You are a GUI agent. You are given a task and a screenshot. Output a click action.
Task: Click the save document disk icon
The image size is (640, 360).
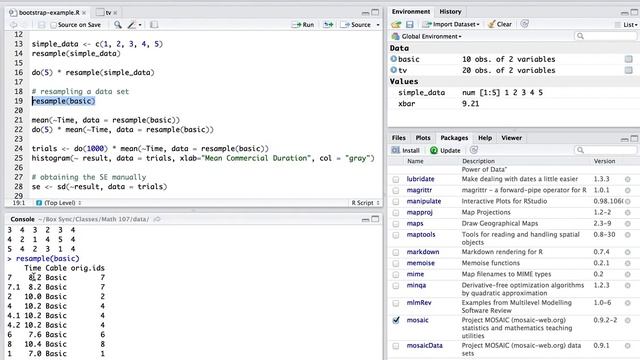[x=41, y=25]
